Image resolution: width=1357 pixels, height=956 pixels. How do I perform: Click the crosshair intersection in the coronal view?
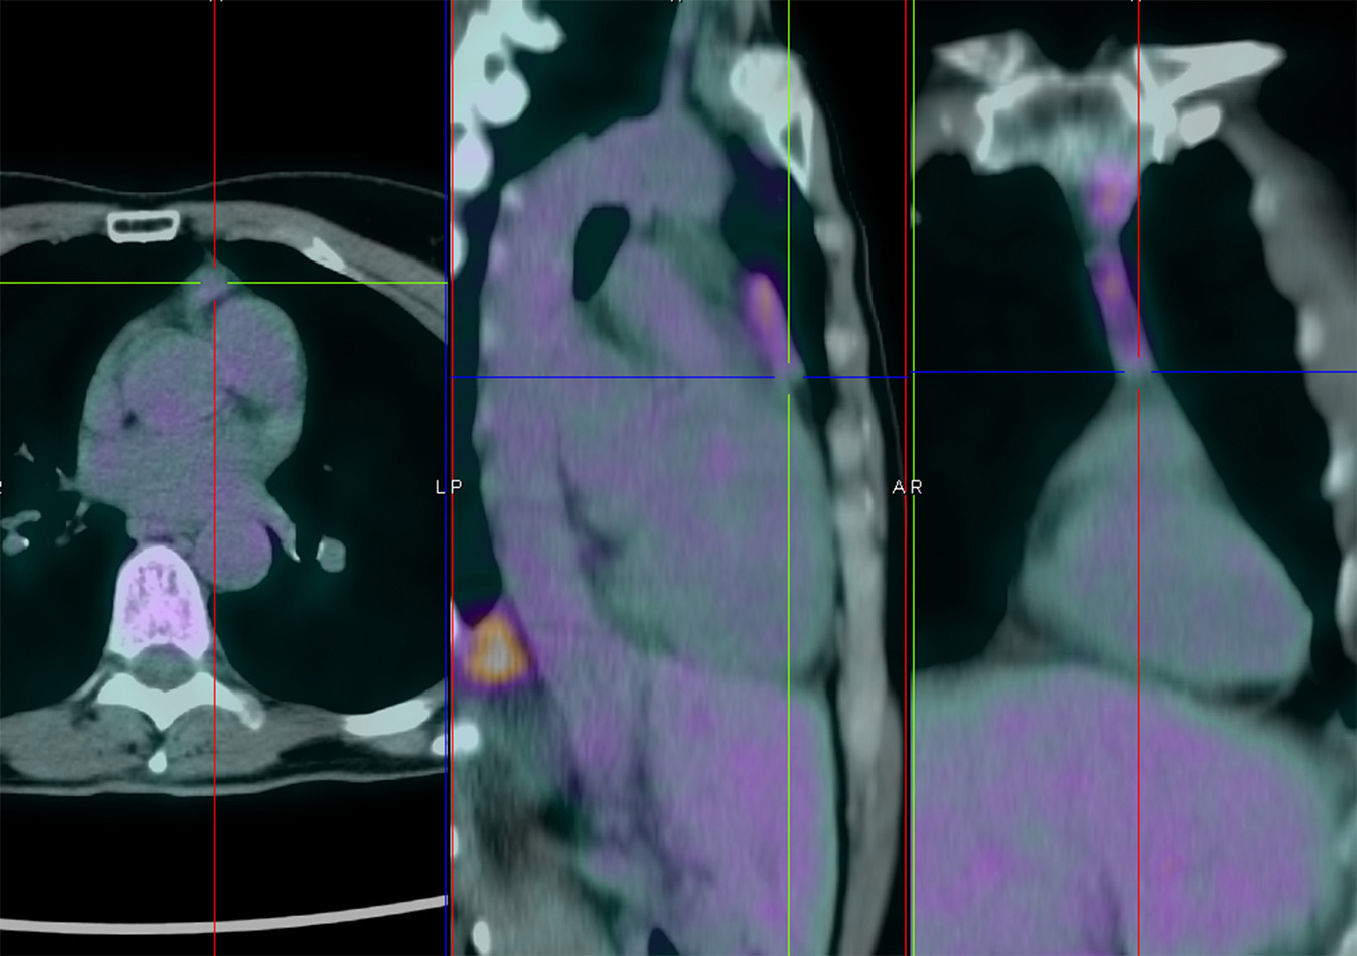(1138, 372)
